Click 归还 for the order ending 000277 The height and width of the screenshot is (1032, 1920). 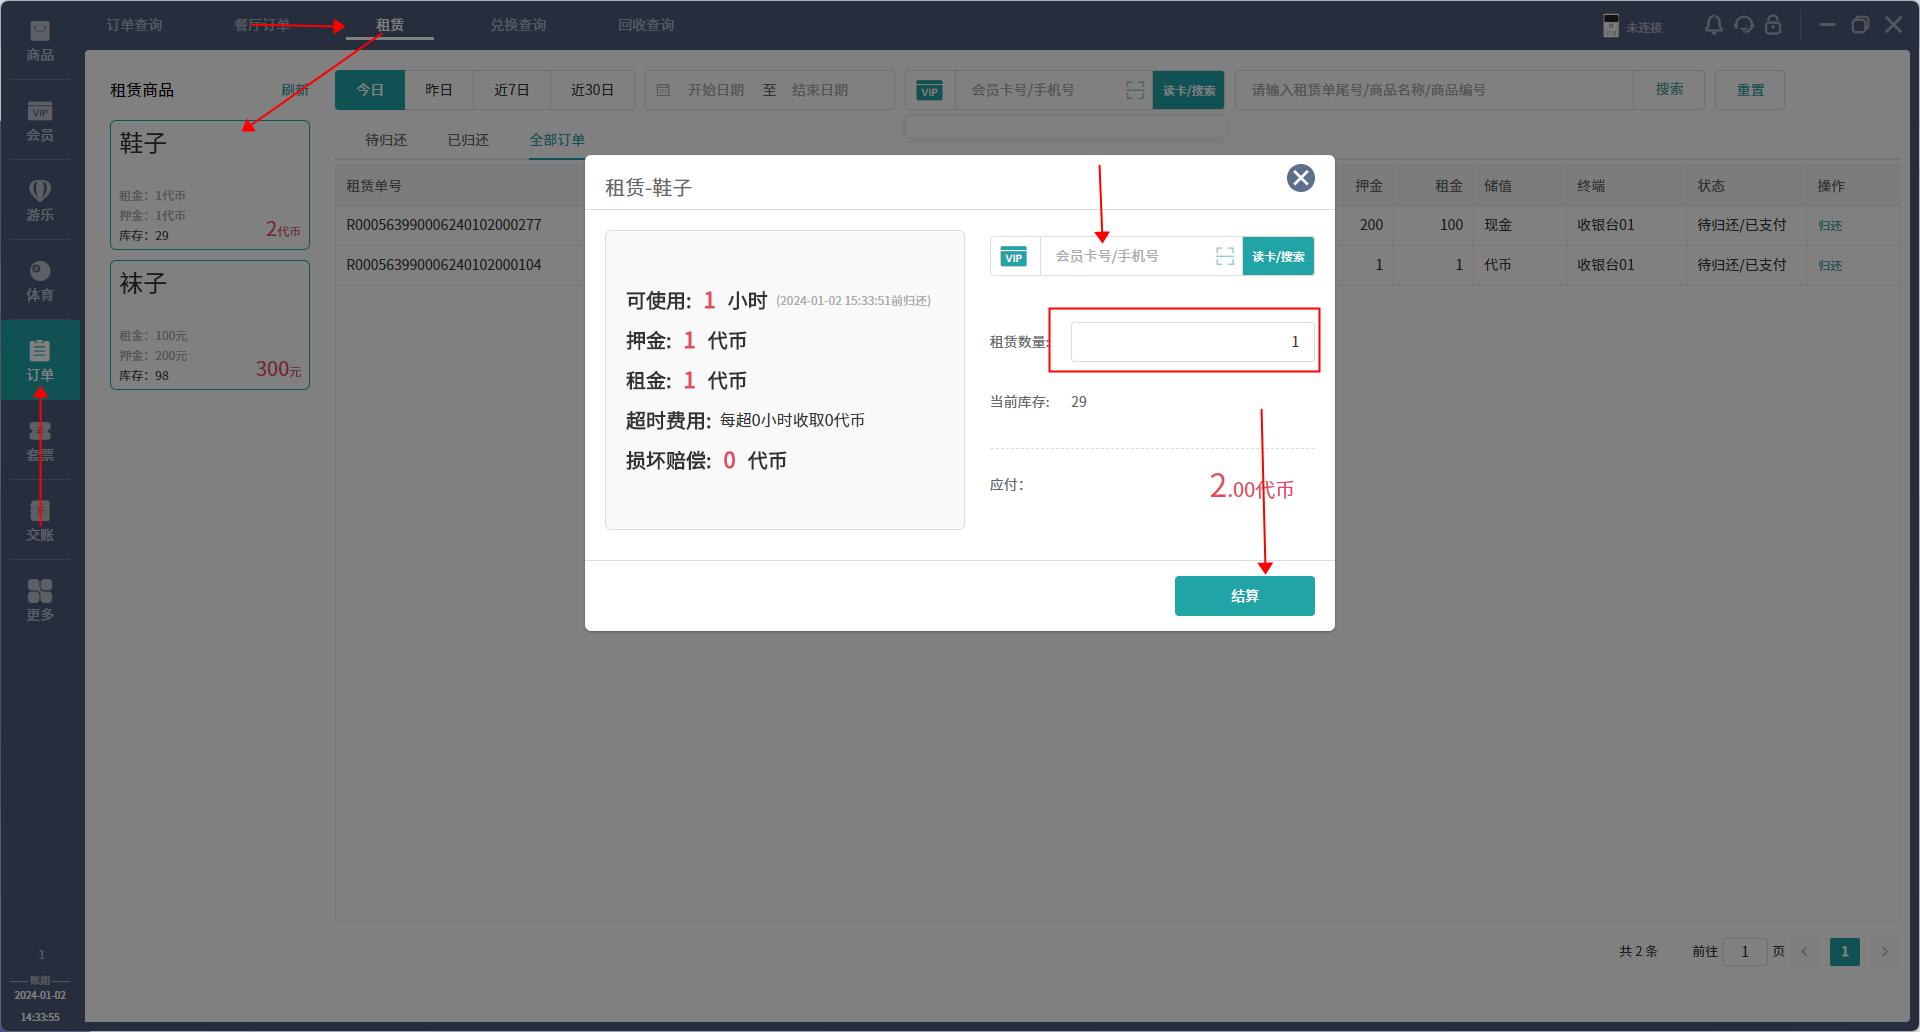pyautogui.click(x=1830, y=226)
